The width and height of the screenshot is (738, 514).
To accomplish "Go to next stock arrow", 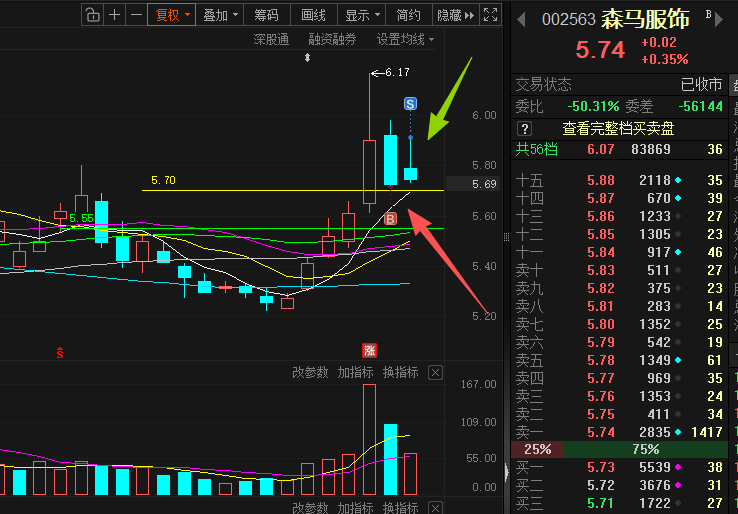I will [x=719, y=20].
